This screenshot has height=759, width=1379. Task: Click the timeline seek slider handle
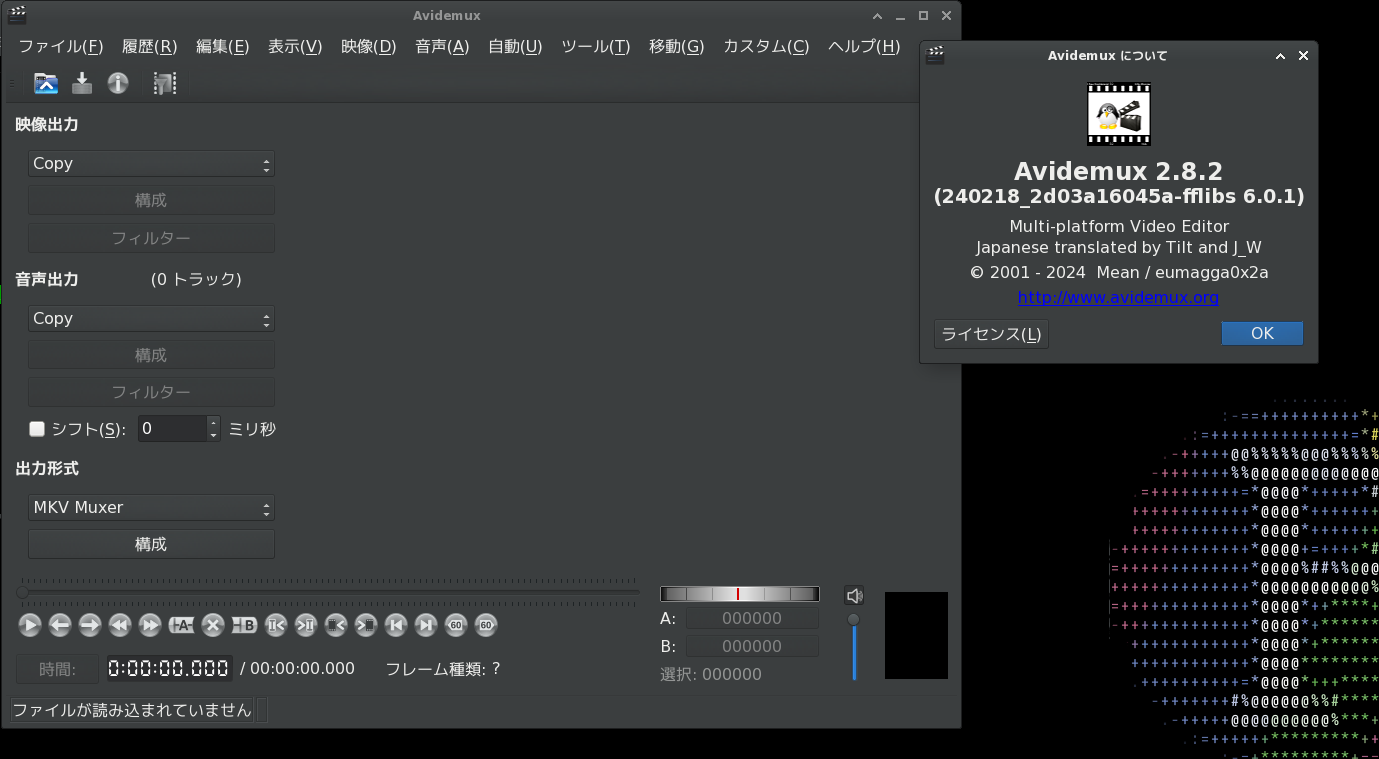point(22,593)
